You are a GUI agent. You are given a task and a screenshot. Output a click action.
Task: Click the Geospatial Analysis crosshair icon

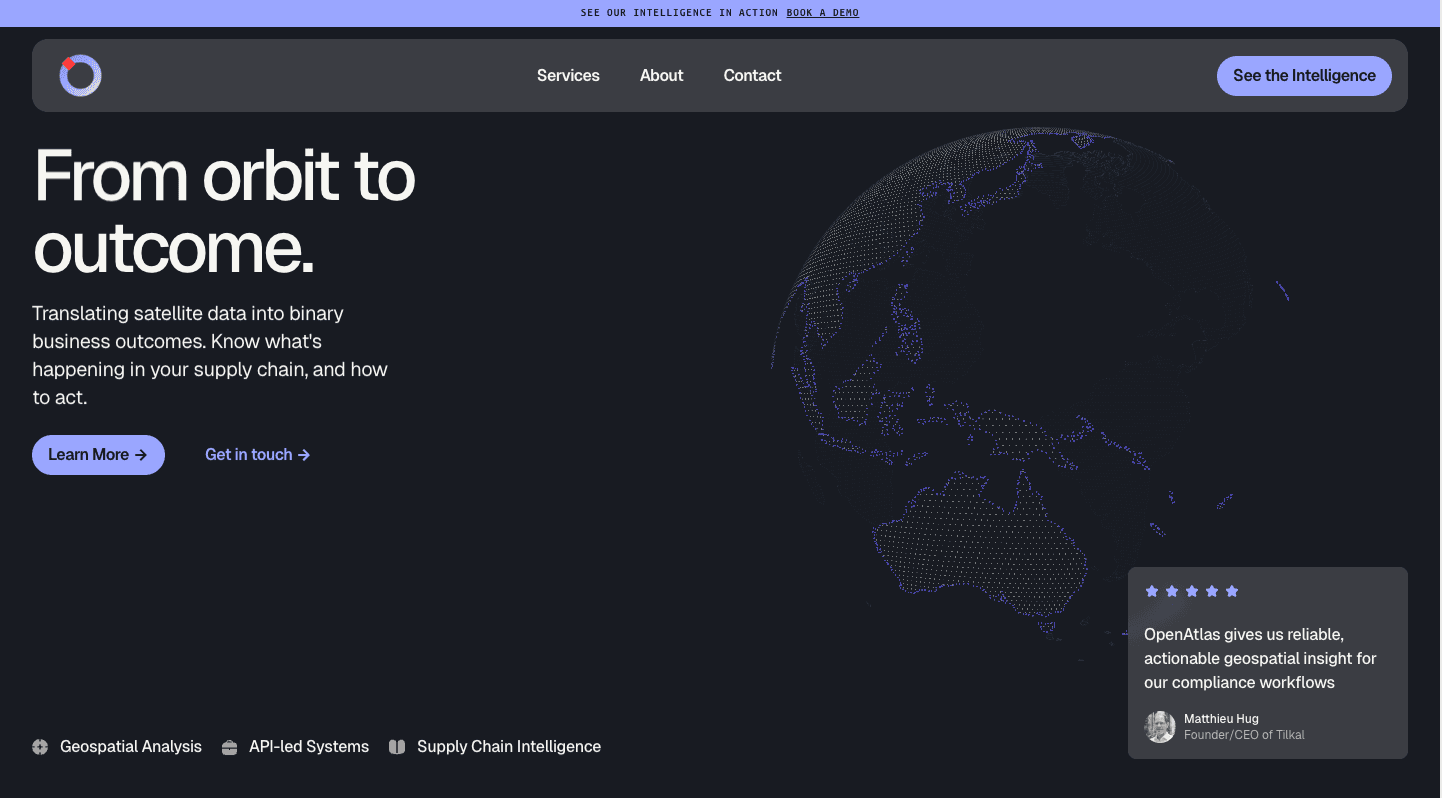(x=40, y=747)
